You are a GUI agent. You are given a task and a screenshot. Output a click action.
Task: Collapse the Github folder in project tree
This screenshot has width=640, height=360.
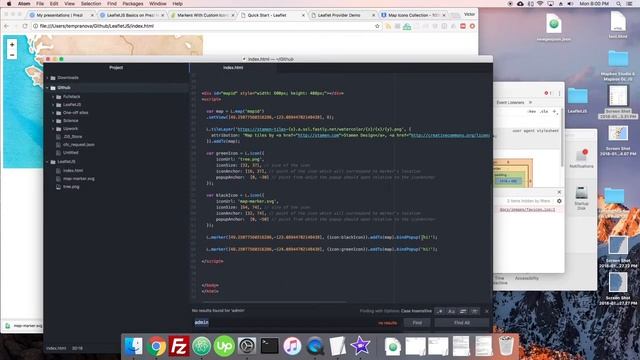[x=48, y=88]
